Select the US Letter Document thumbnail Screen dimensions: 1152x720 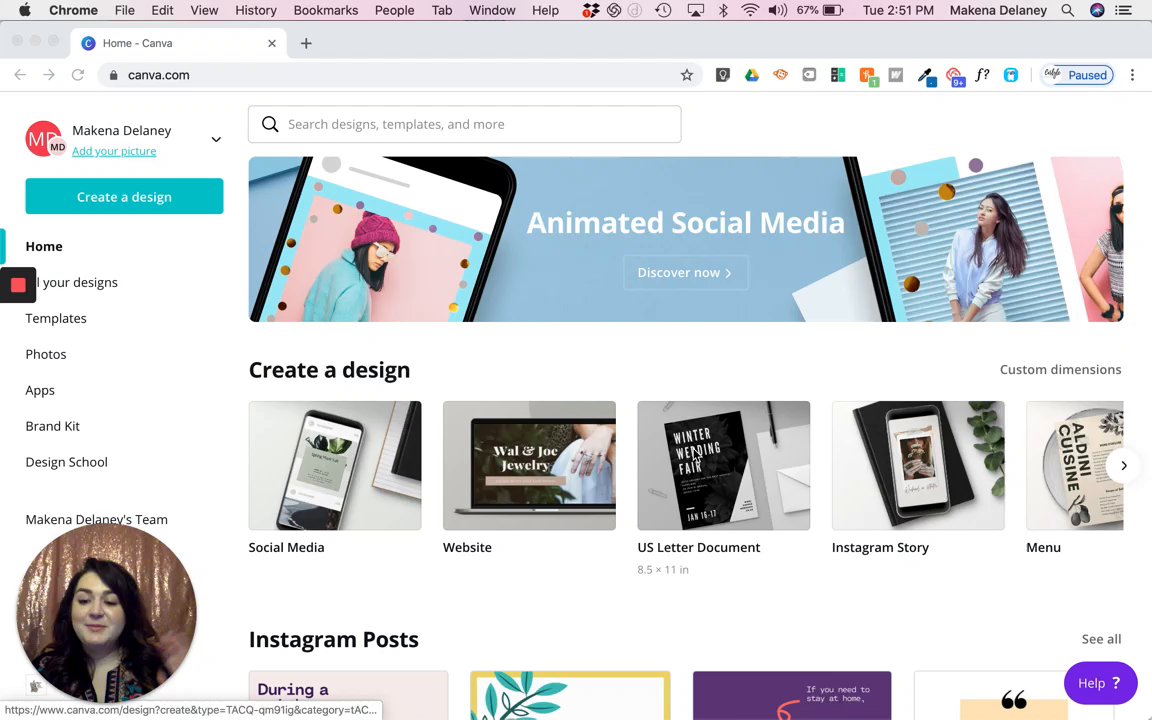pos(724,465)
